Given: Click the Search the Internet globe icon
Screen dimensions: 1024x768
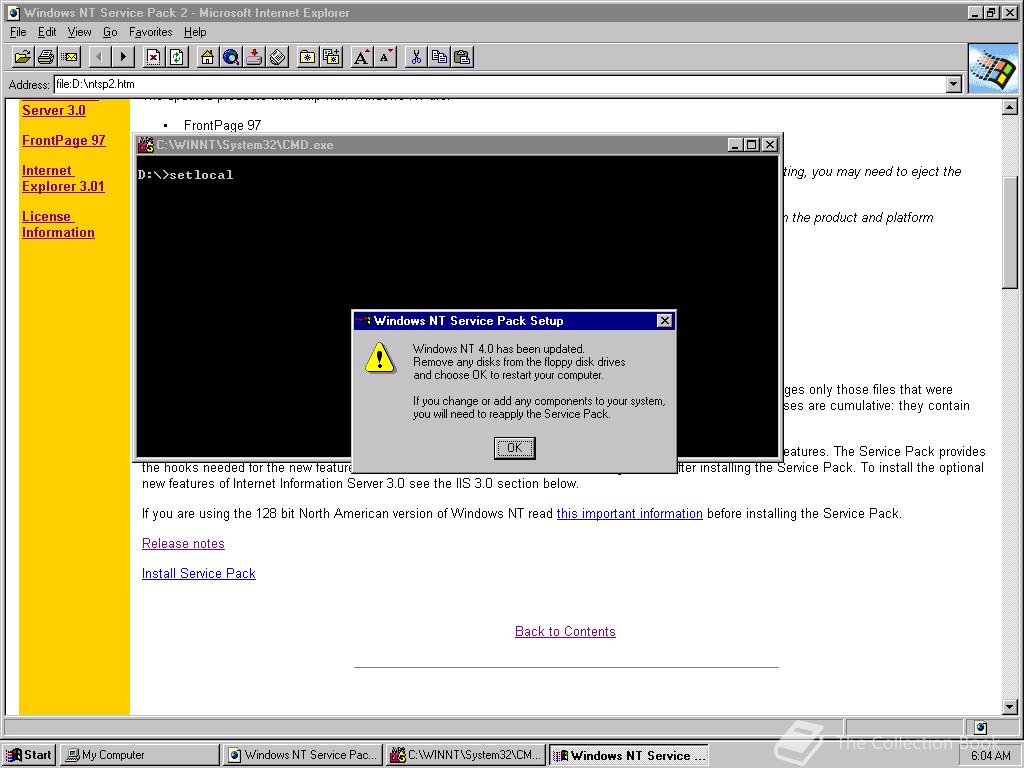Looking at the screenshot, I should tap(231, 57).
